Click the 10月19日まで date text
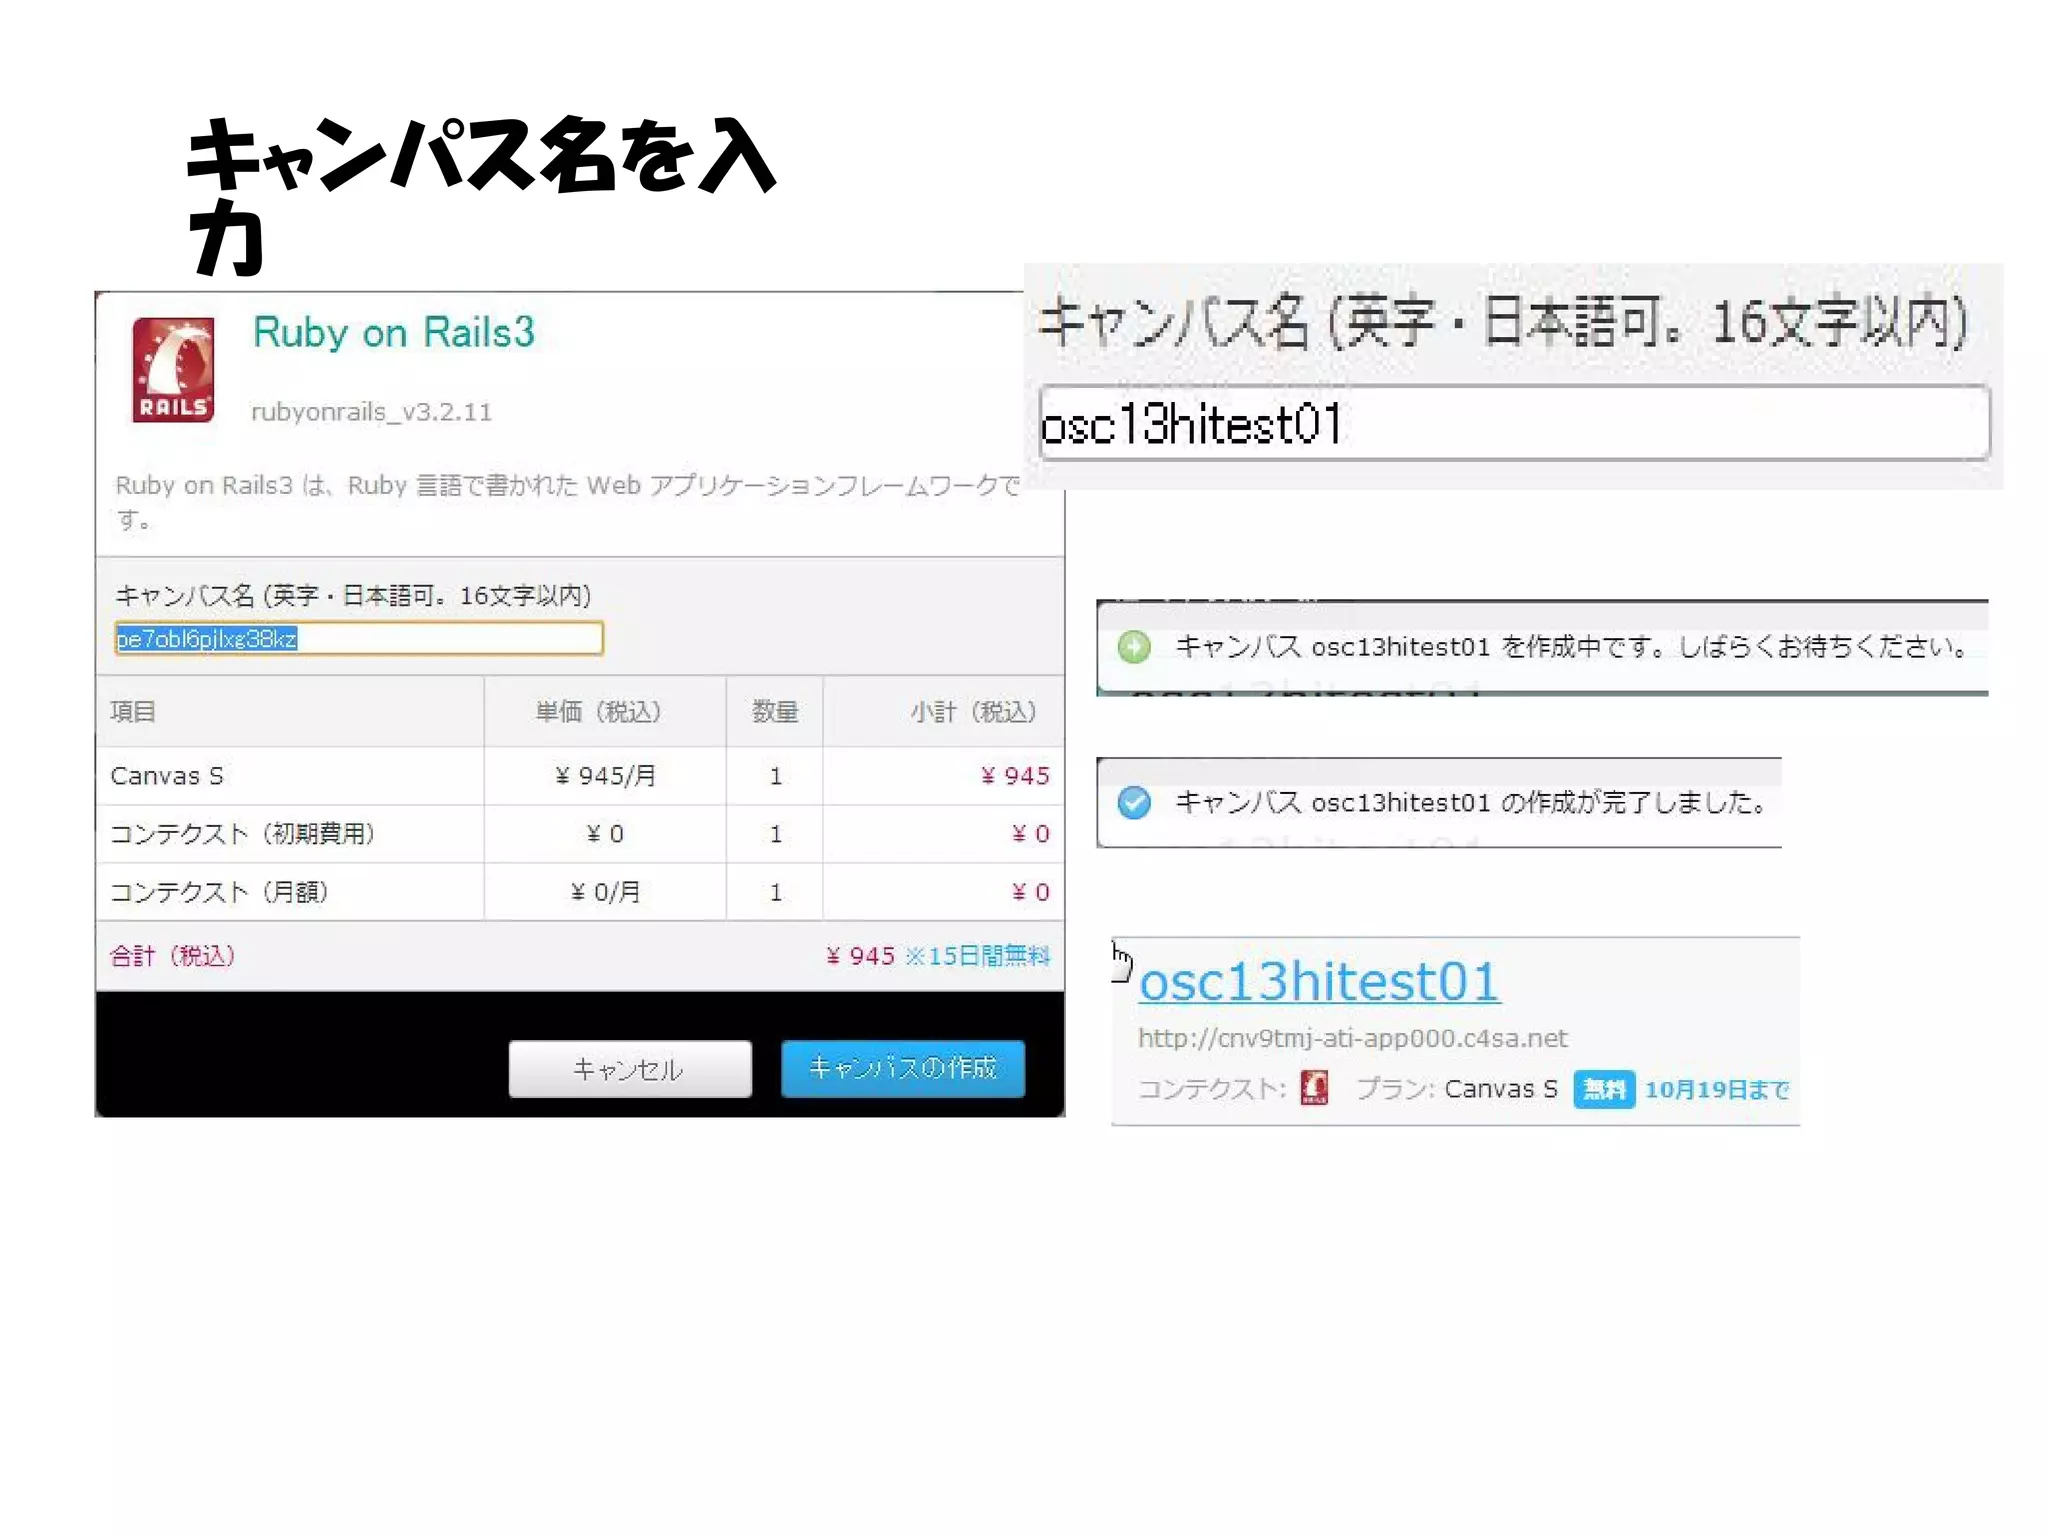This screenshot has height=1535, width=2048. coord(1717,1089)
